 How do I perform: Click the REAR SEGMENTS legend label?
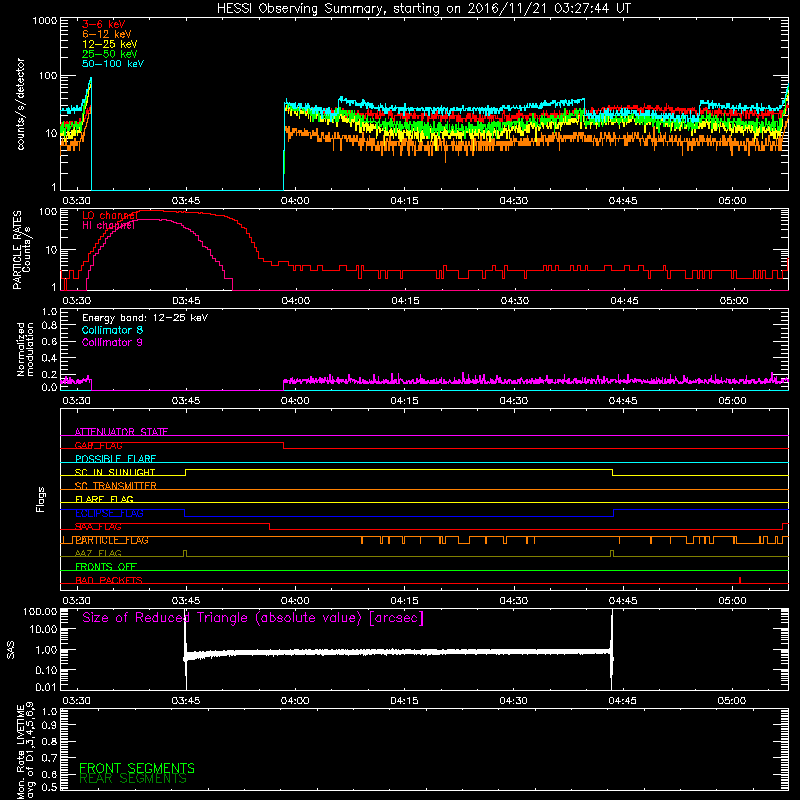[x=133, y=779]
